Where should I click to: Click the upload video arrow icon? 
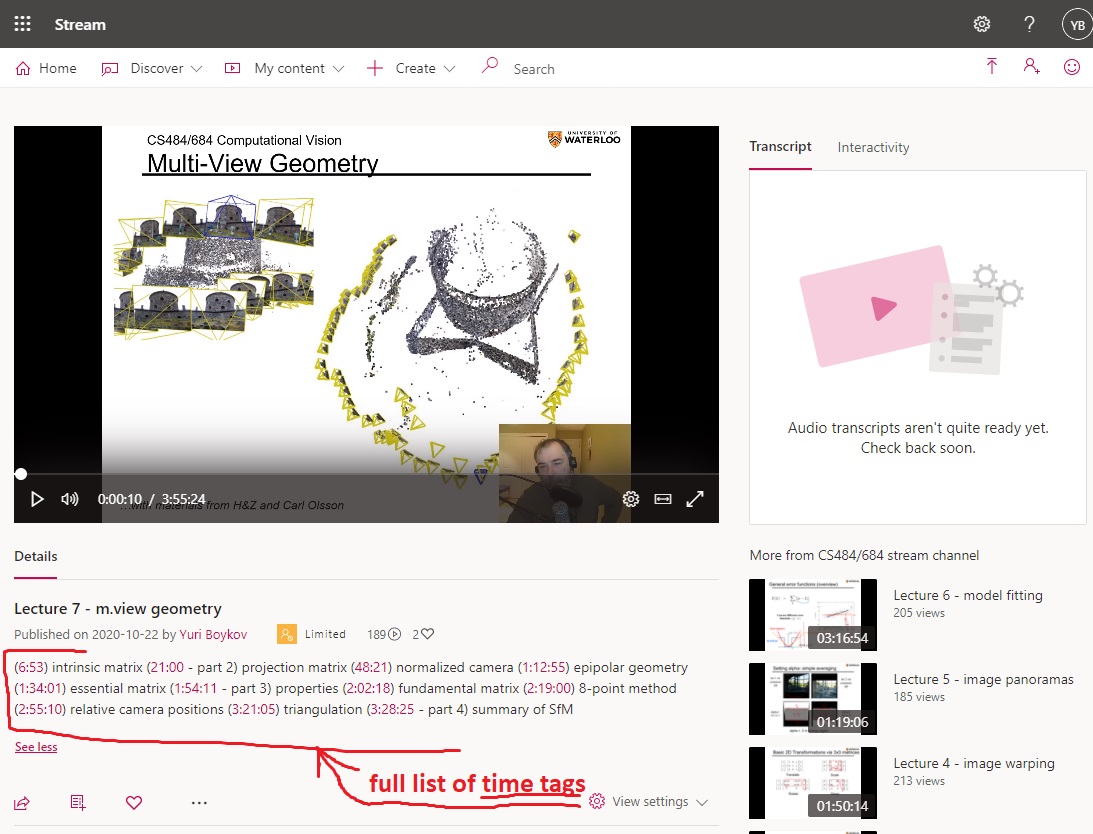pos(992,67)
